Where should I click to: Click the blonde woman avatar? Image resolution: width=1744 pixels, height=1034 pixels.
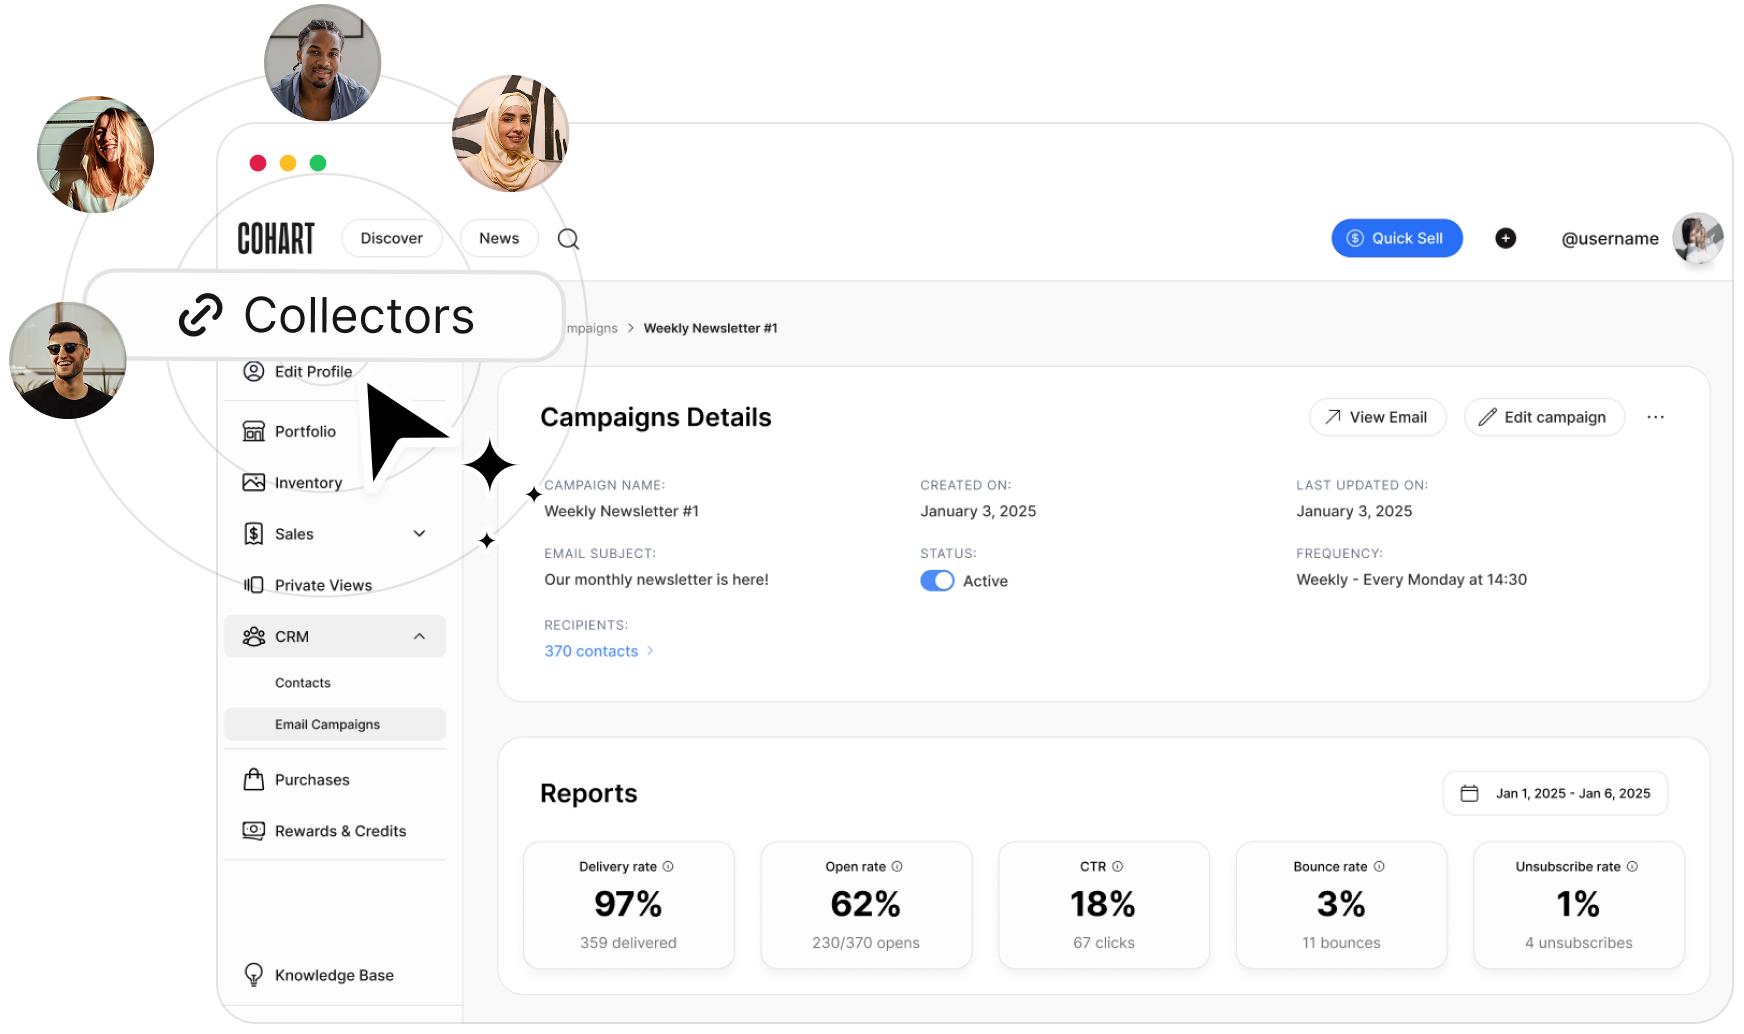coord(95,154)
